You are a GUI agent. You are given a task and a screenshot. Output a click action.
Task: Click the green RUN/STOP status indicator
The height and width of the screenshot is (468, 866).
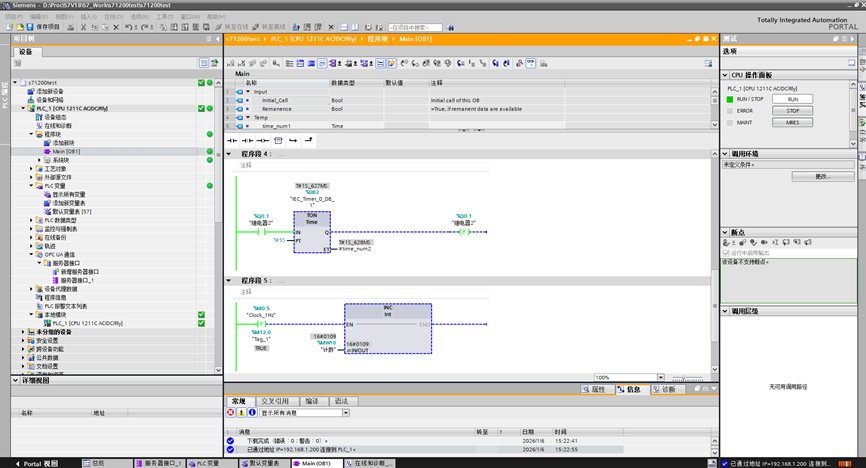point(730,99)
